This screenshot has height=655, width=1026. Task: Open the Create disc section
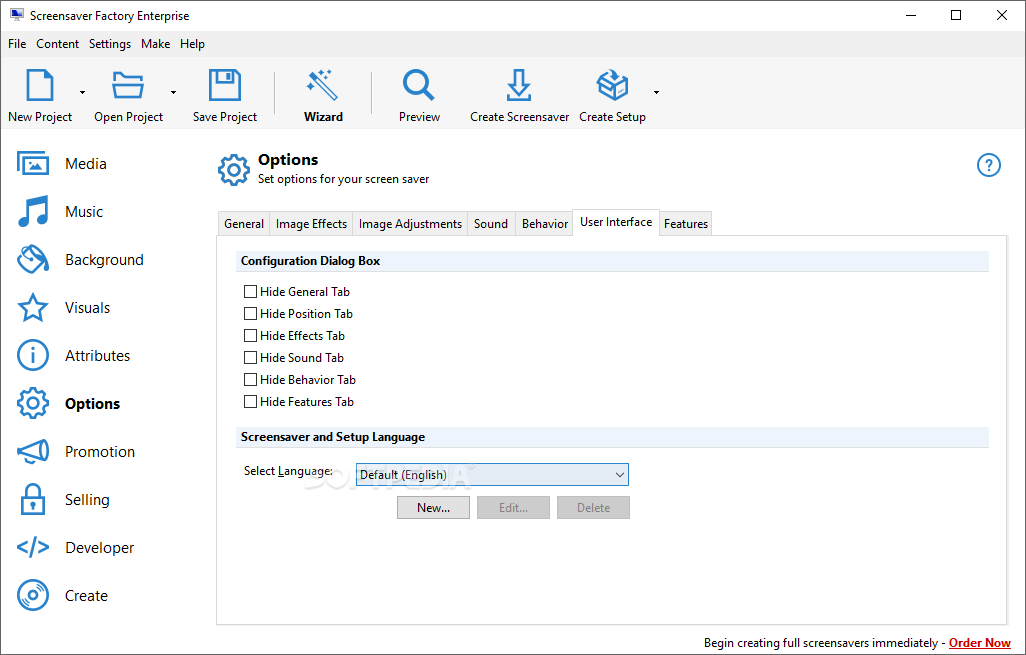pos(62,595)
